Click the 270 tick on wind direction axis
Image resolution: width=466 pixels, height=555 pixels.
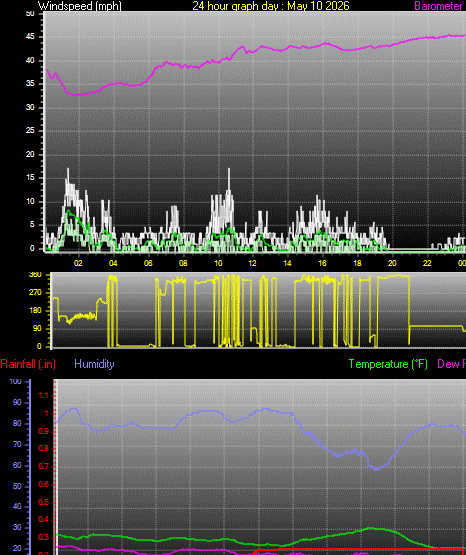point(35,292)
